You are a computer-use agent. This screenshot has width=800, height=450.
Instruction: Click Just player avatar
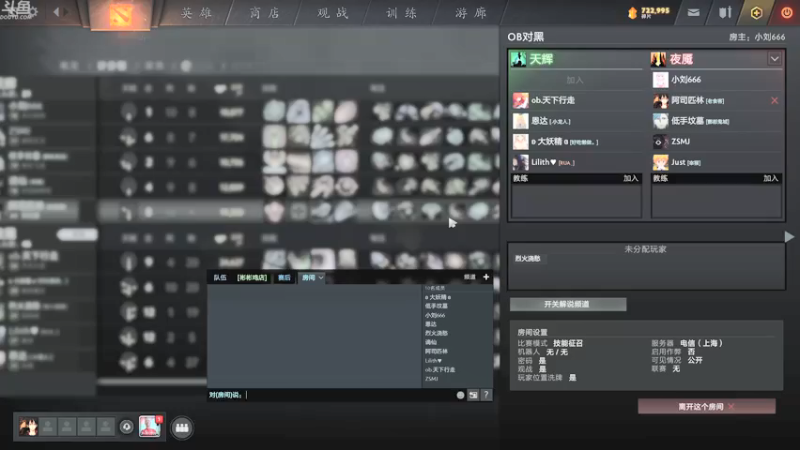tap(660, 162)
